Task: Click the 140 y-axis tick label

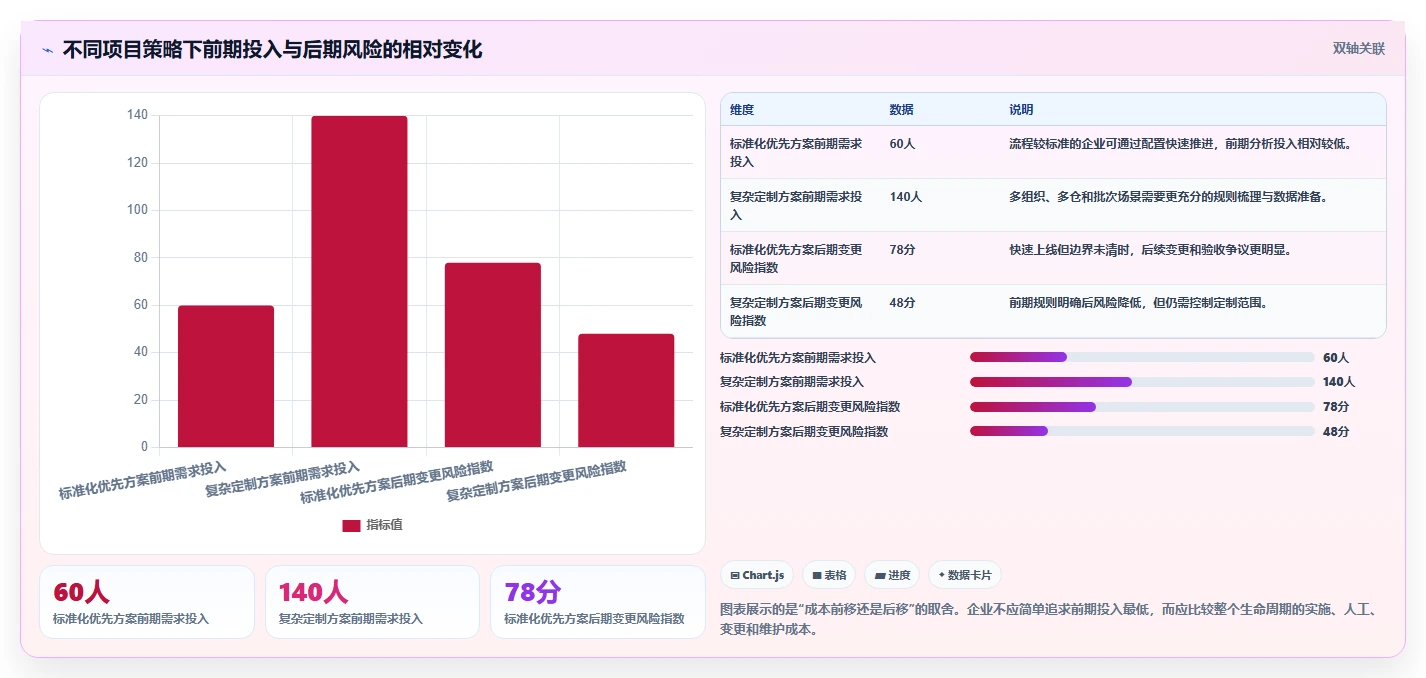Action: [x=137, y=115]
